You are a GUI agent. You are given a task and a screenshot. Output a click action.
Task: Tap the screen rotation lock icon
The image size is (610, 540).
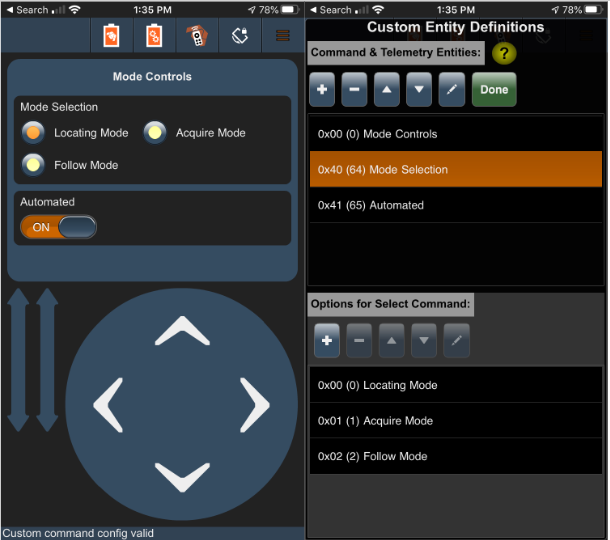pyautogui.click(x=240, y=36)
